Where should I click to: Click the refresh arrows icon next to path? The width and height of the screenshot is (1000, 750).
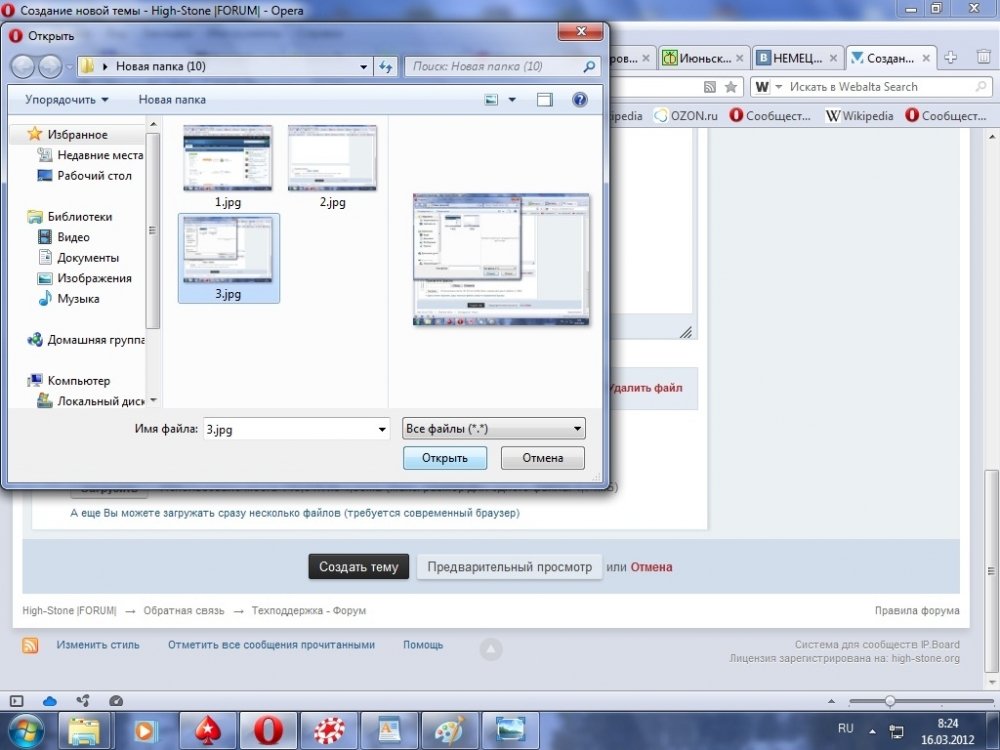coord(386,66)
